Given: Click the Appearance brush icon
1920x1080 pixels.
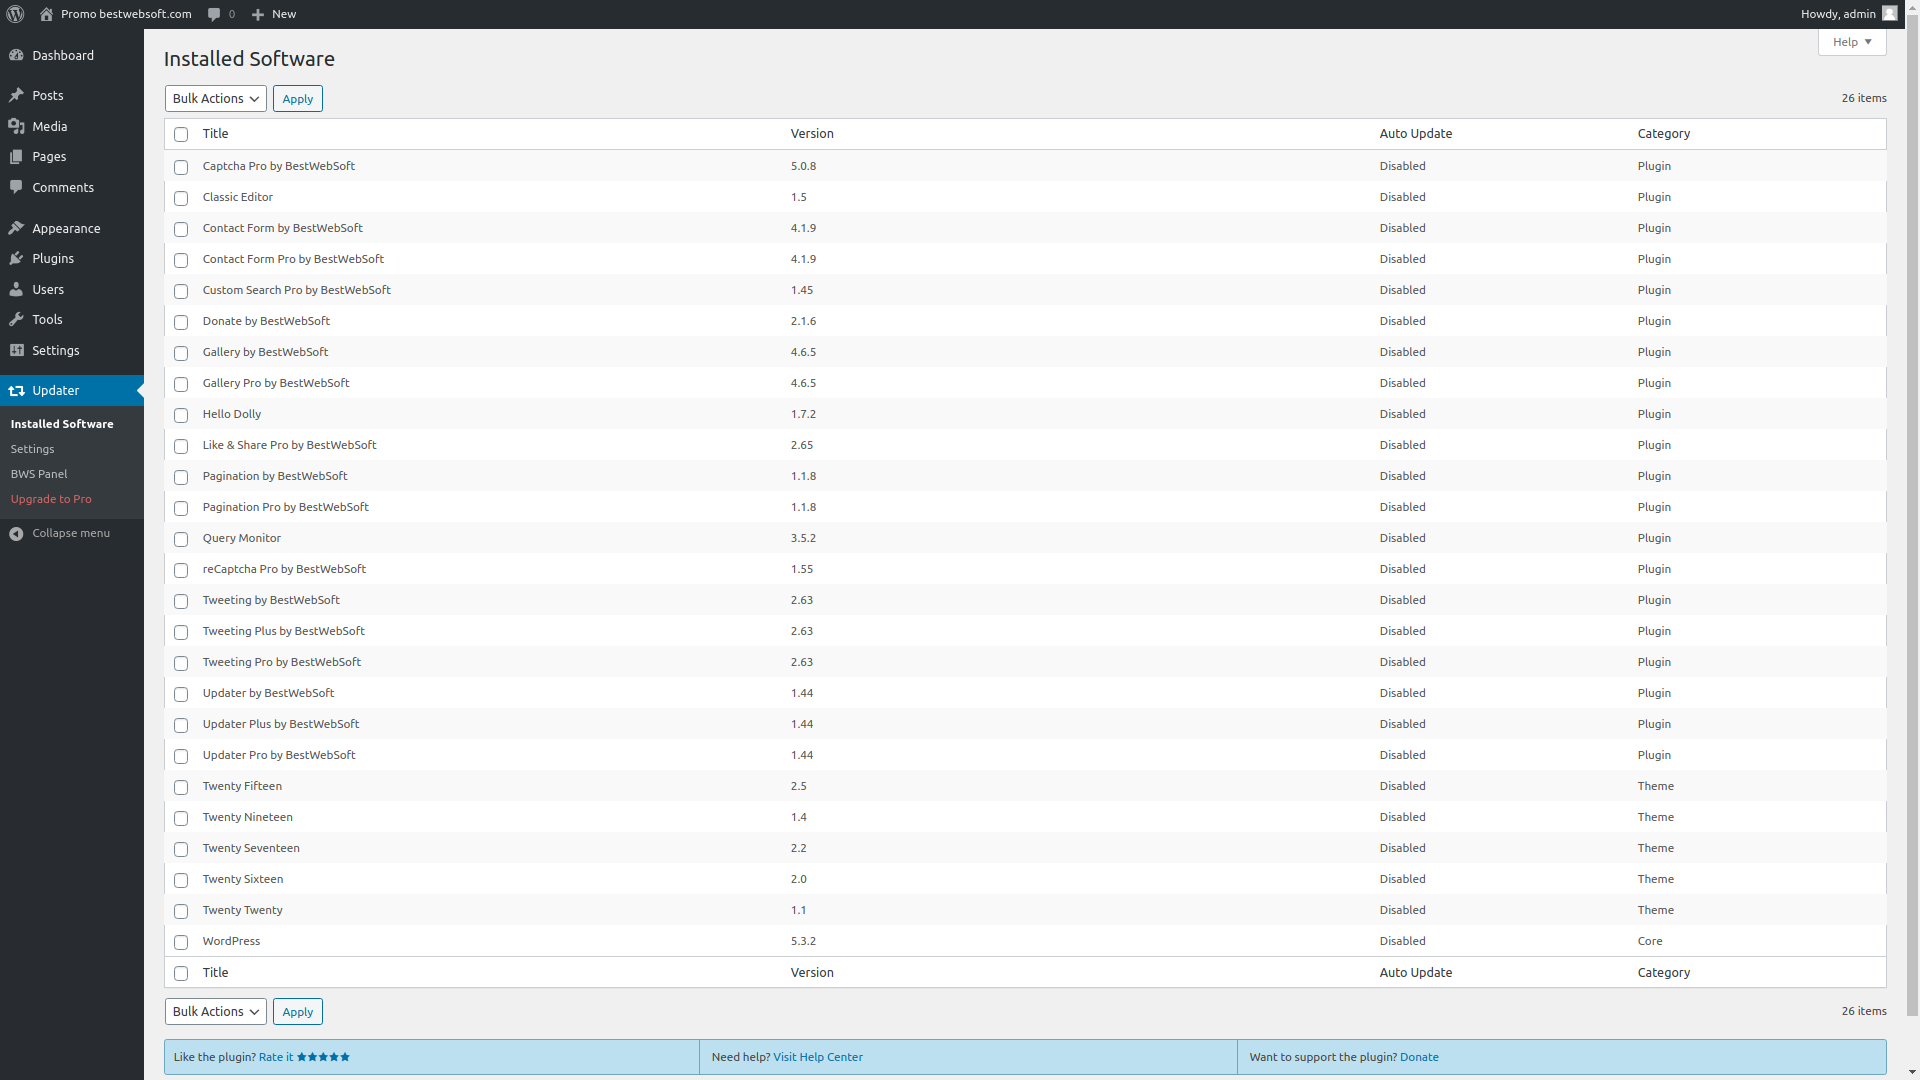Looking at the screenshot, I should (16, 228).
